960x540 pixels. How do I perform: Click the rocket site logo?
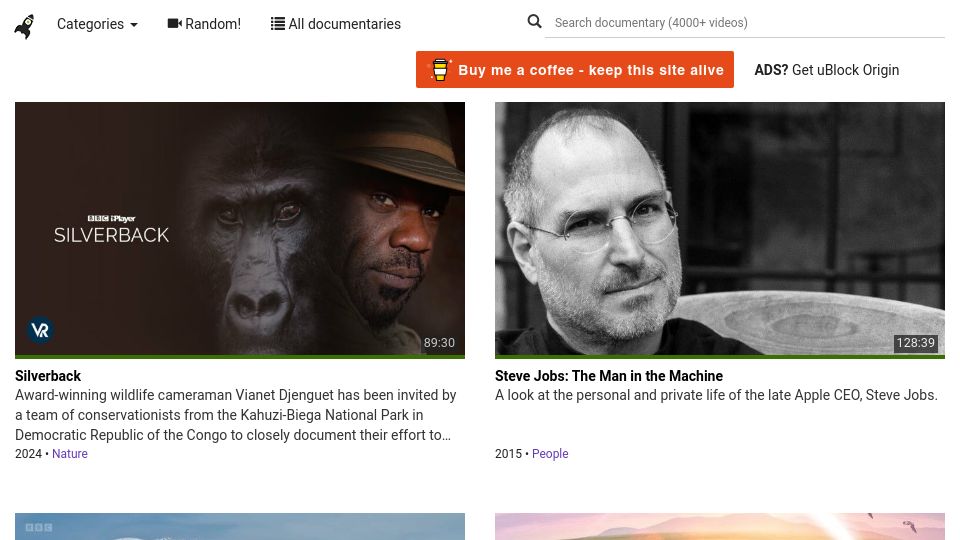tap(24, 26)
